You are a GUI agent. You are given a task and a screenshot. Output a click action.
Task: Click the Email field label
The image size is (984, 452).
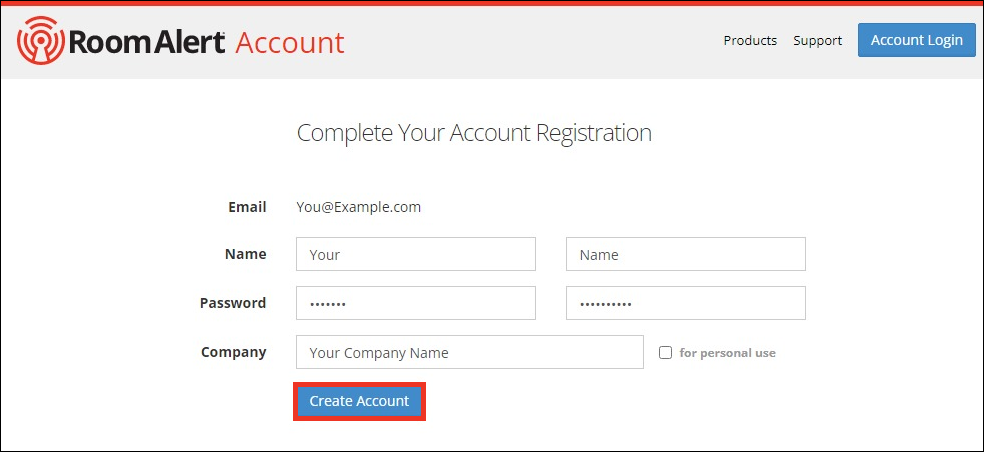(247, 207)
